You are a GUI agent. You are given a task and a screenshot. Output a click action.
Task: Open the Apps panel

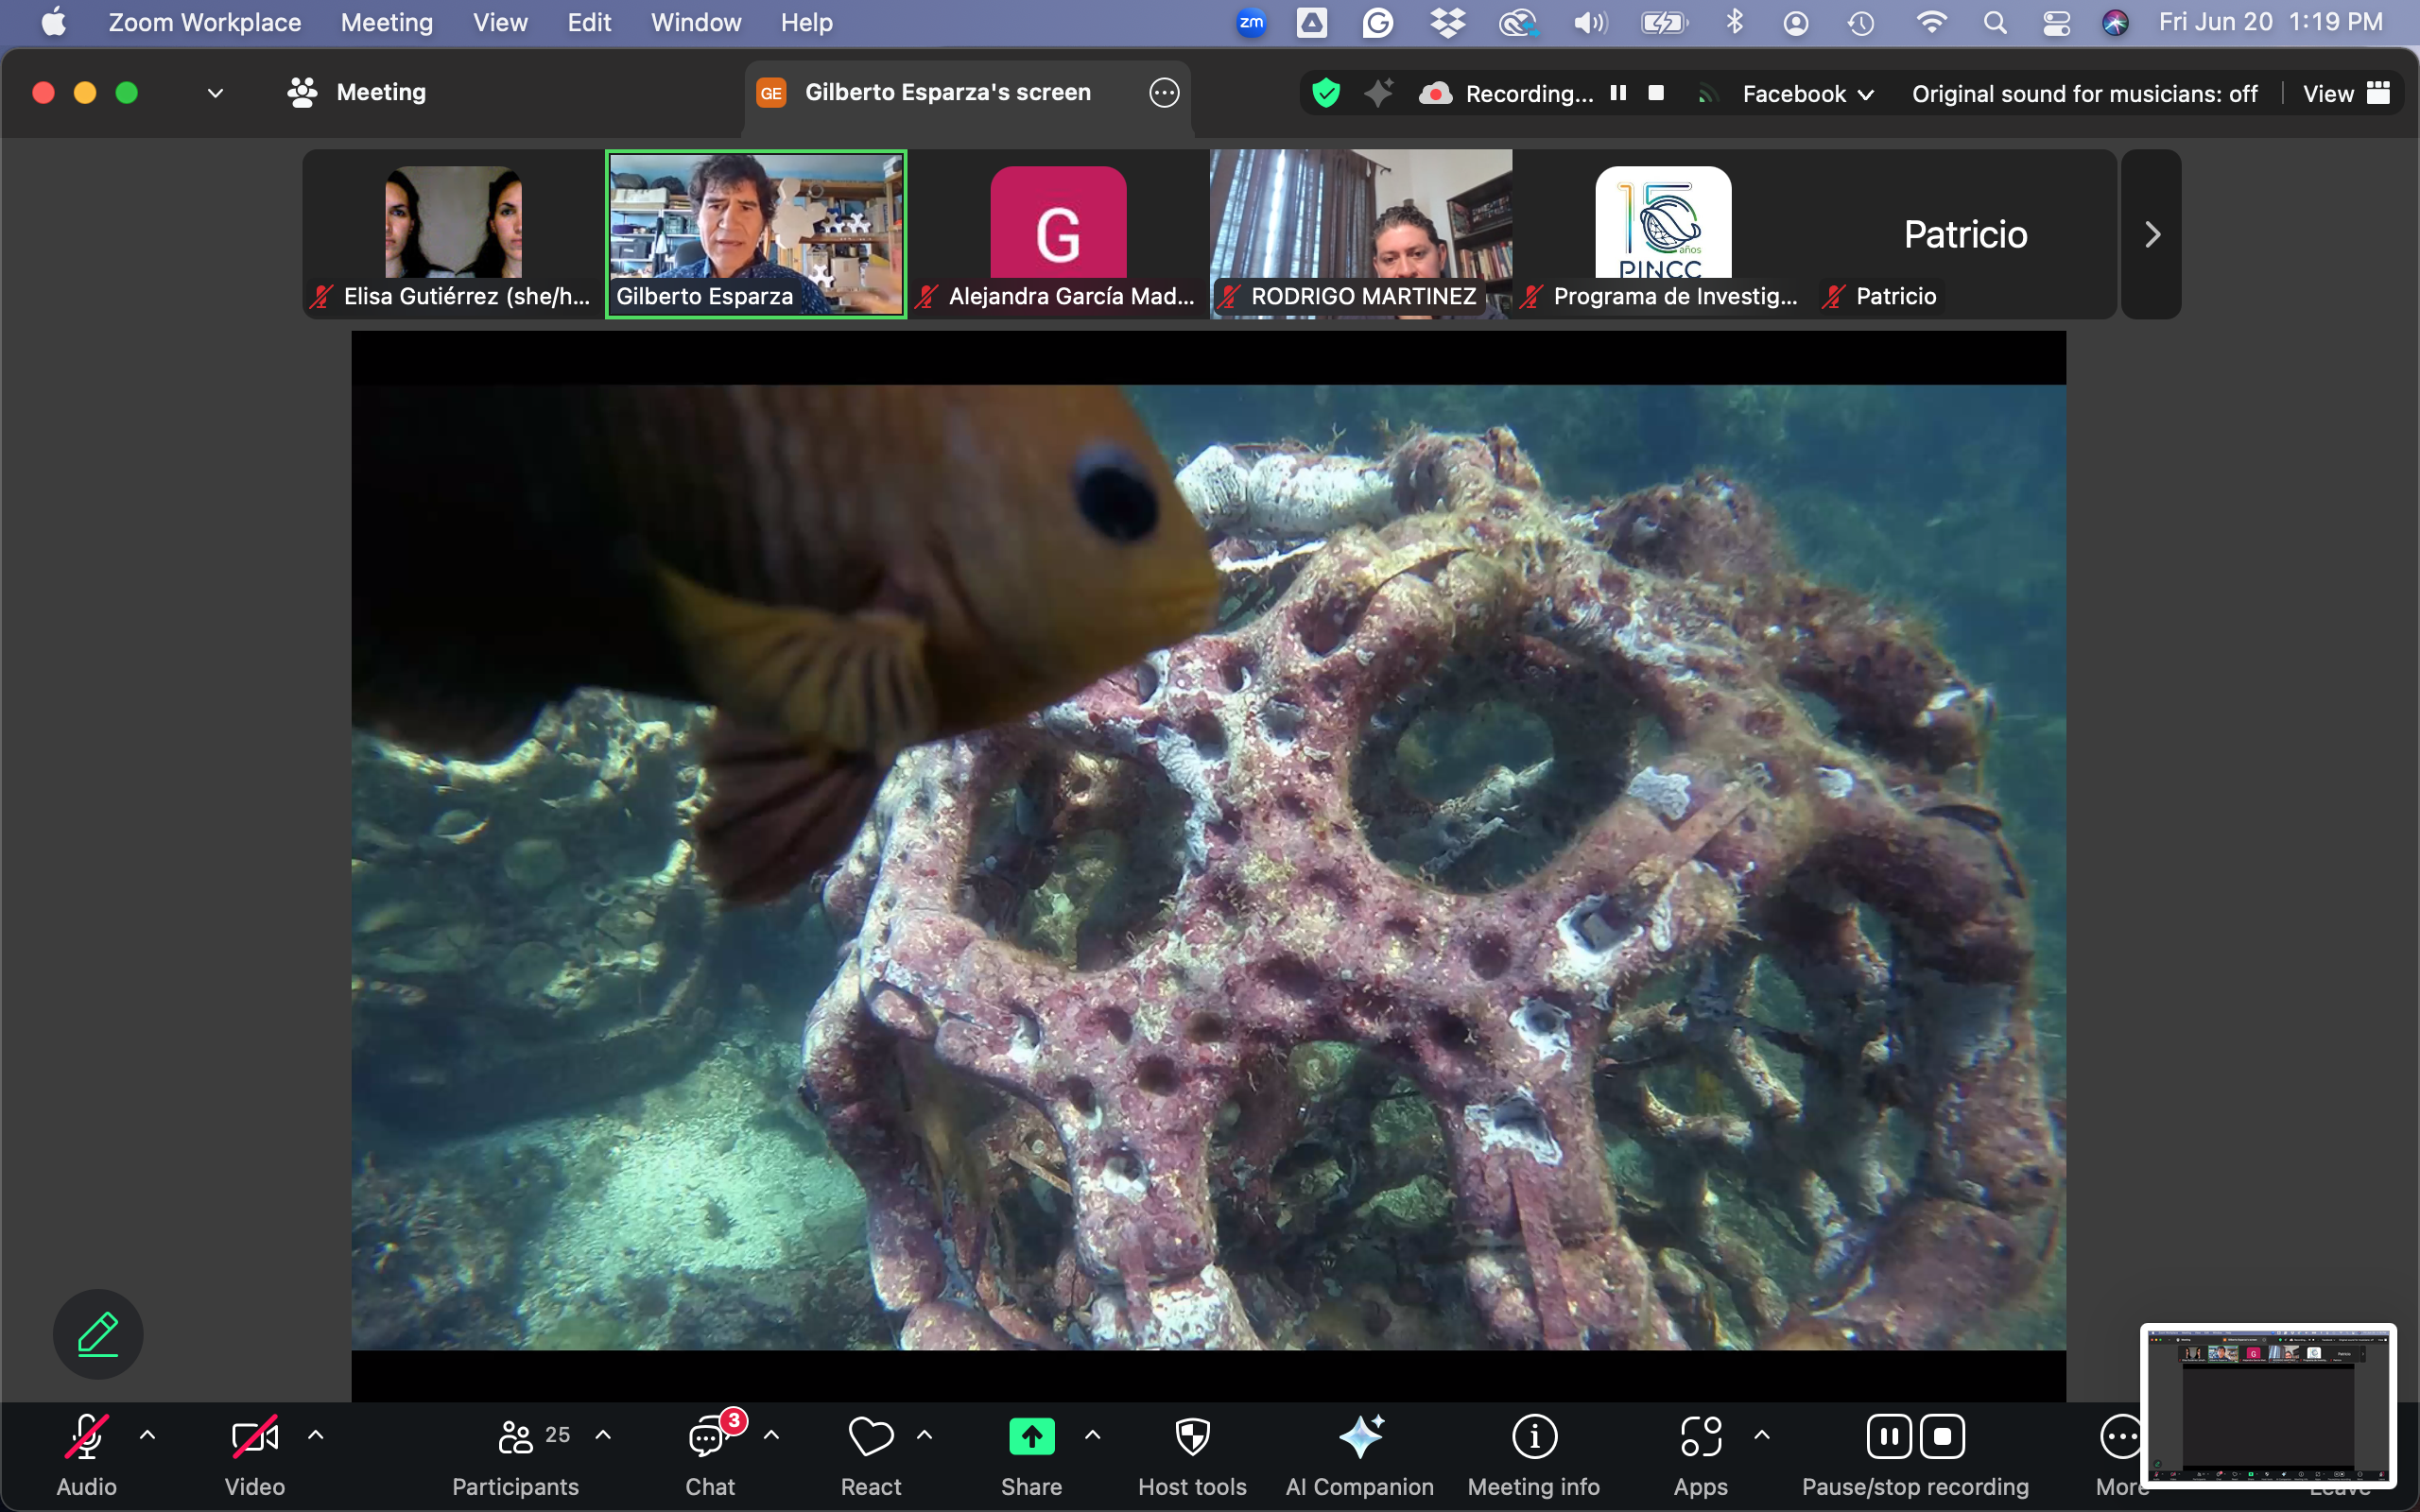[x=1700, y=1438]
